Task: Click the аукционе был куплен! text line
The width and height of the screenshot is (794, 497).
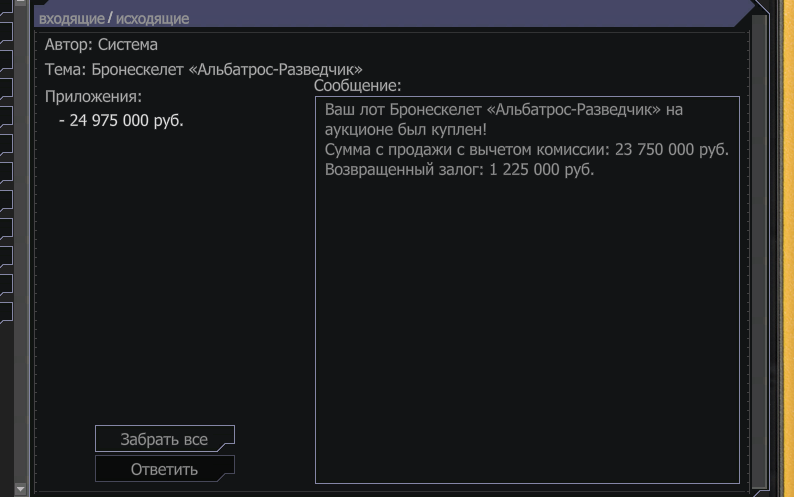Action: [x=406, y=130]
